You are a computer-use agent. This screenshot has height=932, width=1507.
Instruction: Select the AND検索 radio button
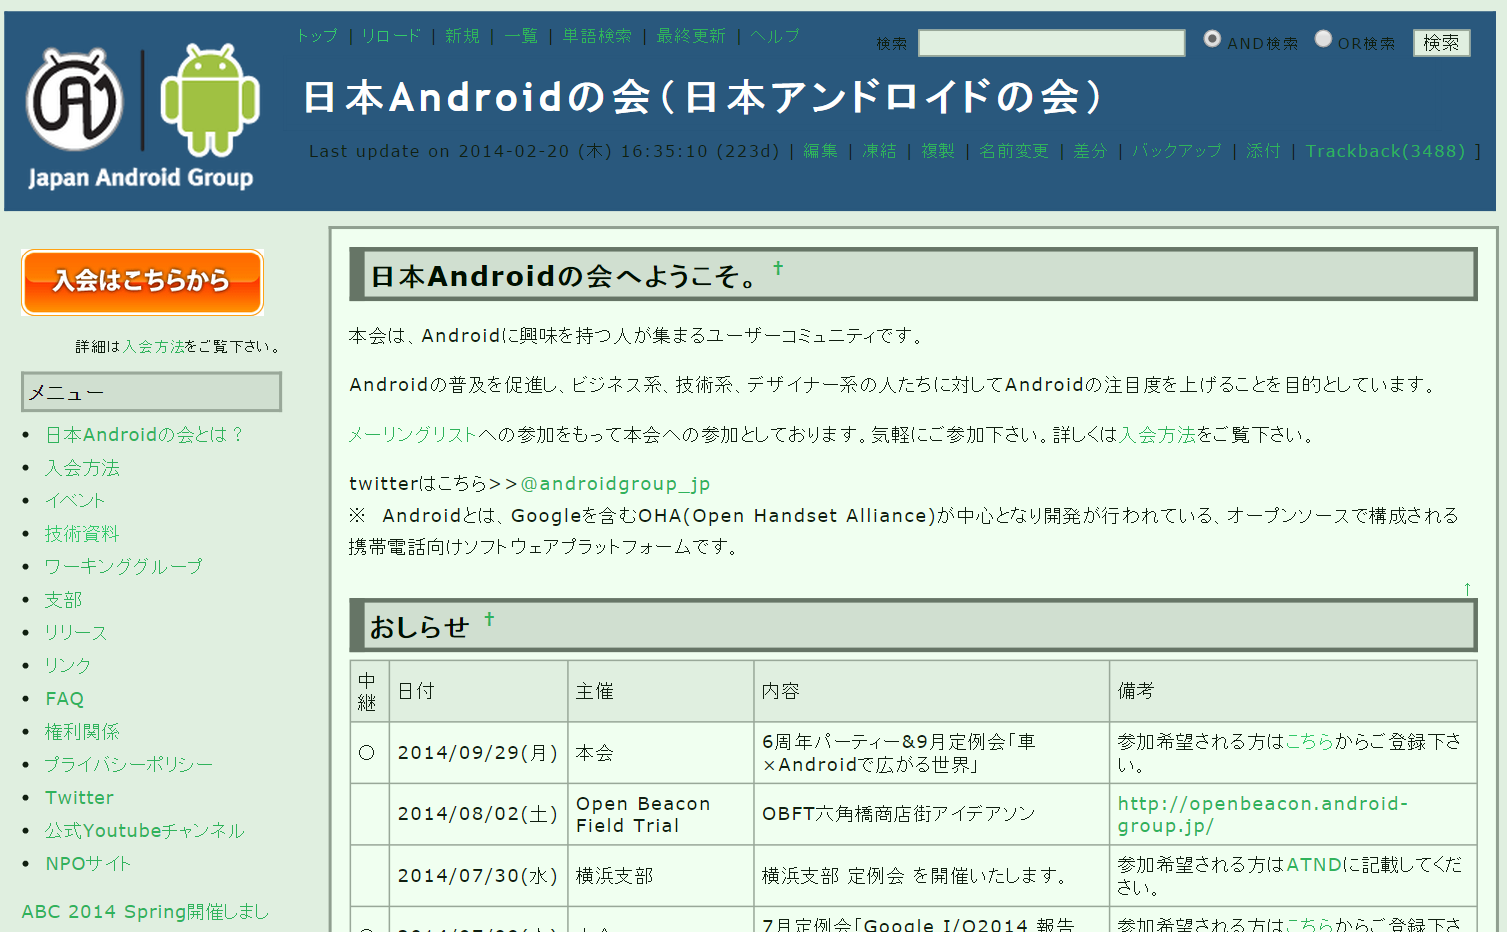1212,39
